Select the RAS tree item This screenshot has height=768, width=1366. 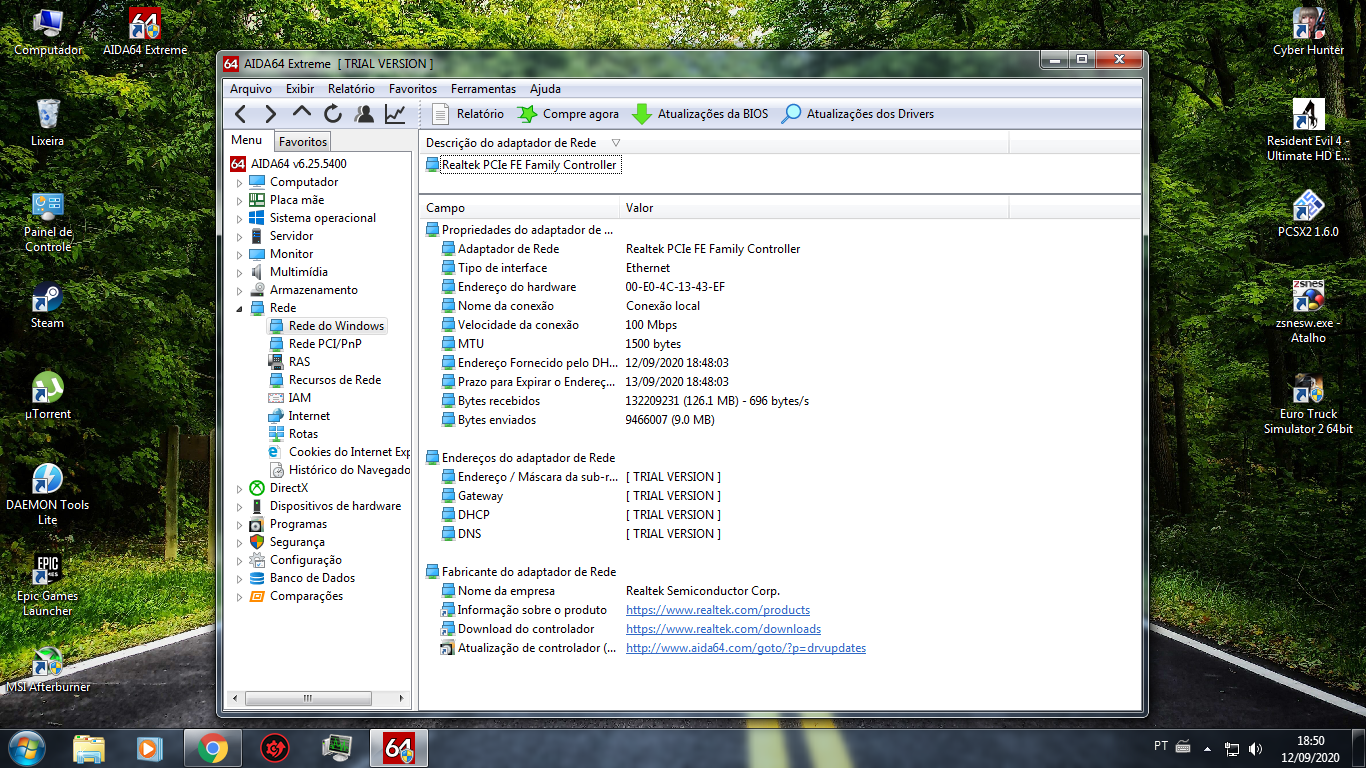click(299, 362)
